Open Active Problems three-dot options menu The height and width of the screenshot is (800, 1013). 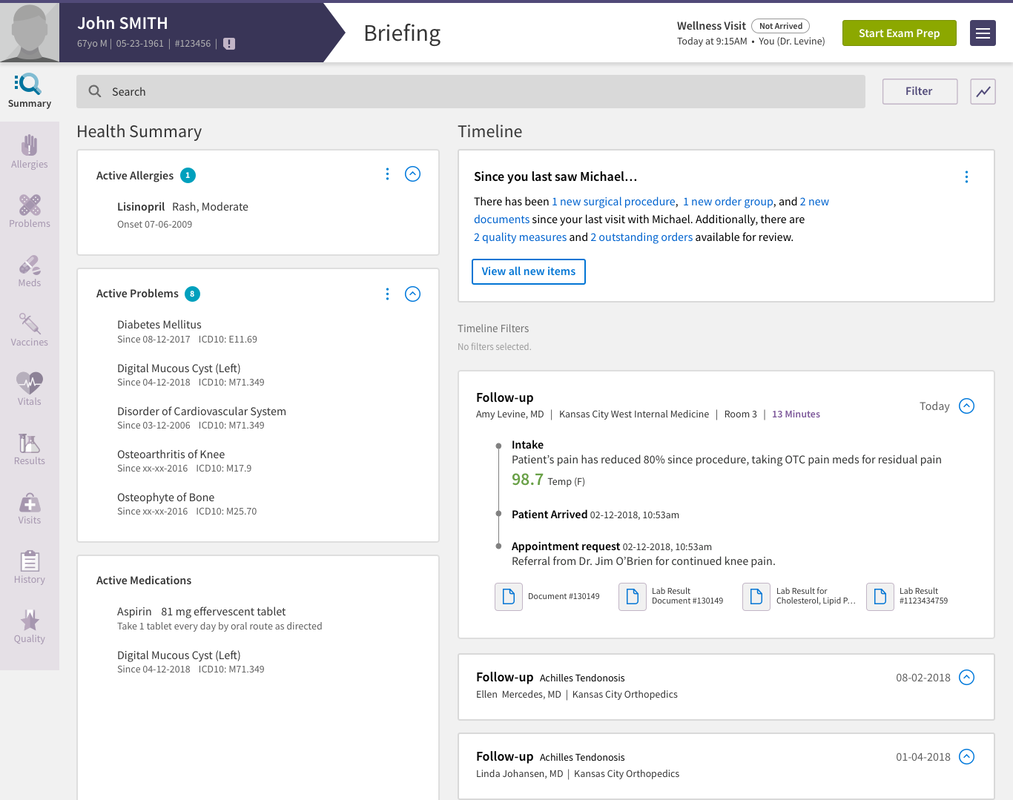(x=387, y=294)
